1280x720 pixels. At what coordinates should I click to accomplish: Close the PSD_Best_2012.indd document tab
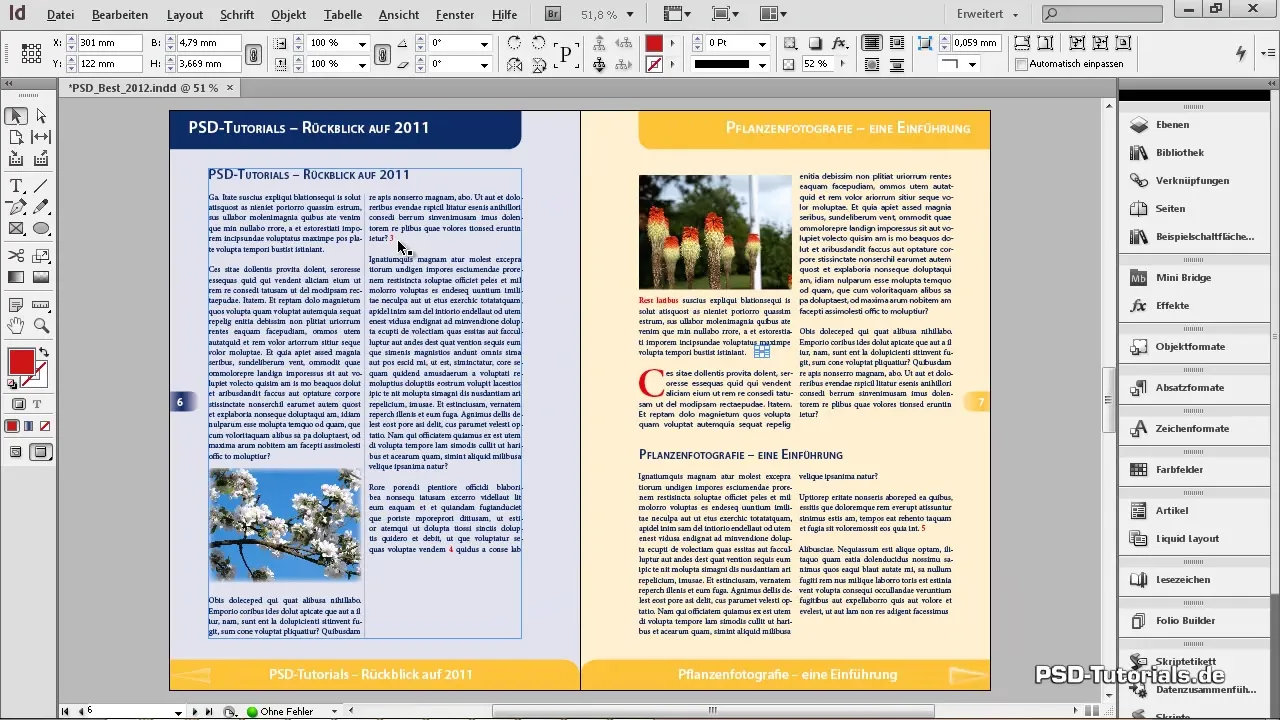[229, 88]
